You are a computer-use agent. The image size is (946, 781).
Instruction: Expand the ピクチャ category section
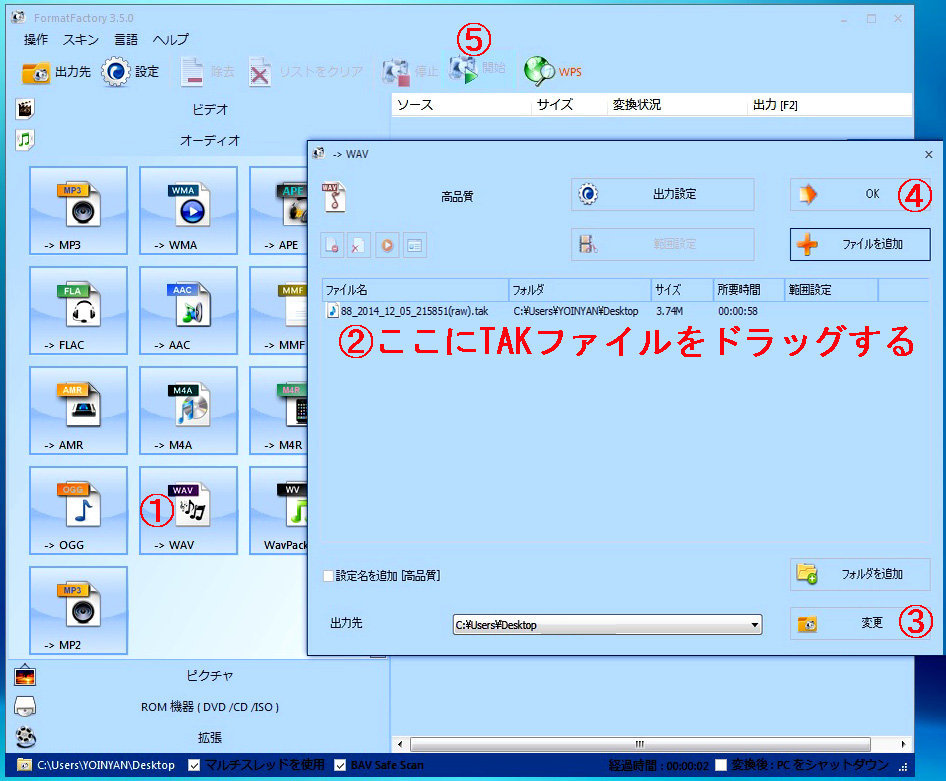(209, 676)
